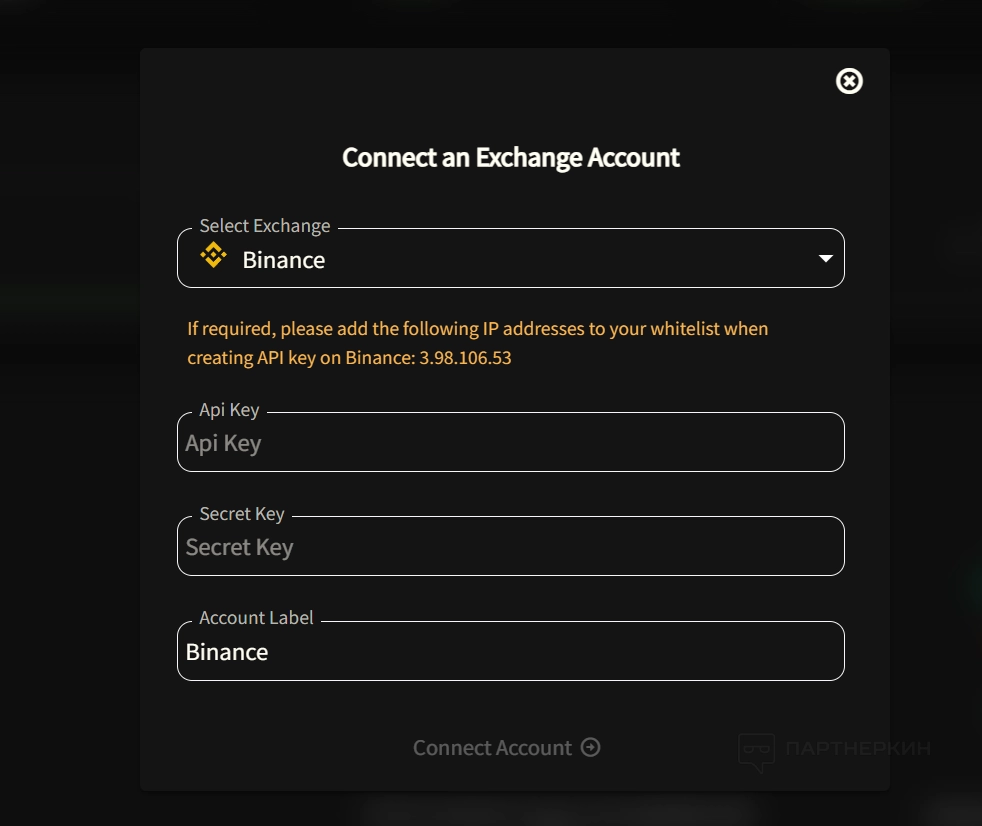
Task: Click the "If required, please add" hint line
Action: (x=477, y=328)
